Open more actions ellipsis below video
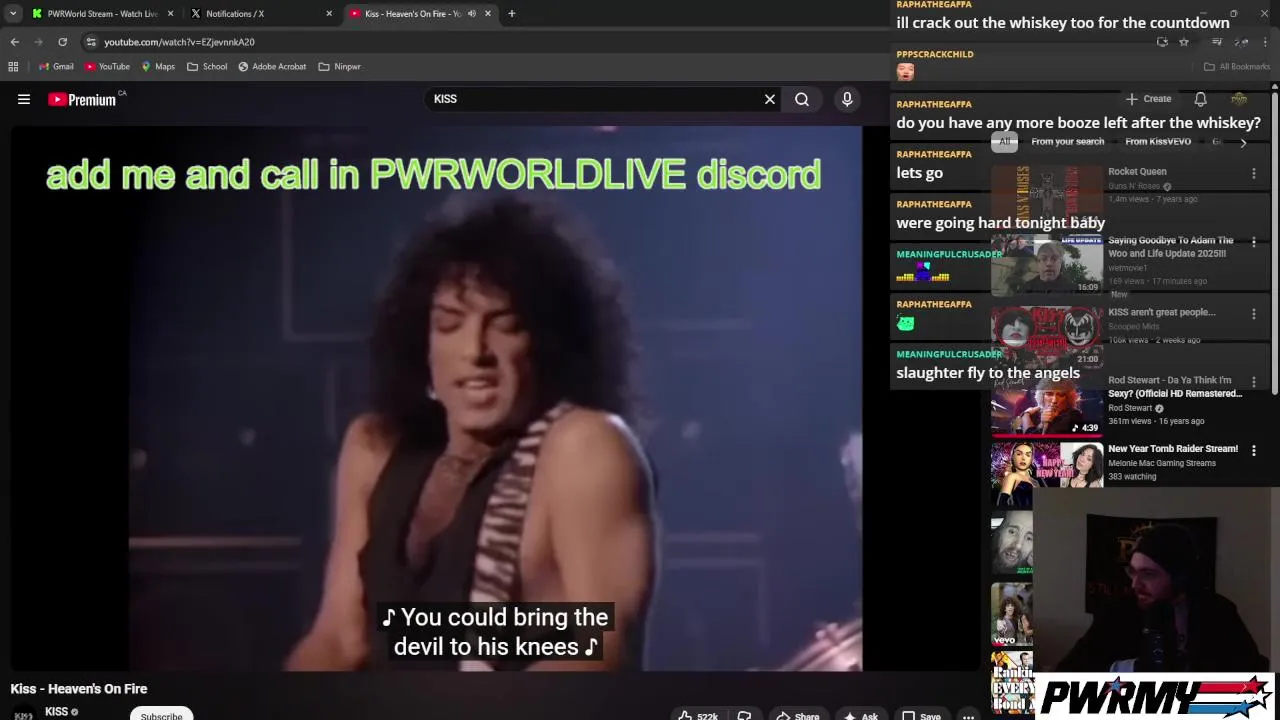1280x720 pixels. (x=968, y=715)
